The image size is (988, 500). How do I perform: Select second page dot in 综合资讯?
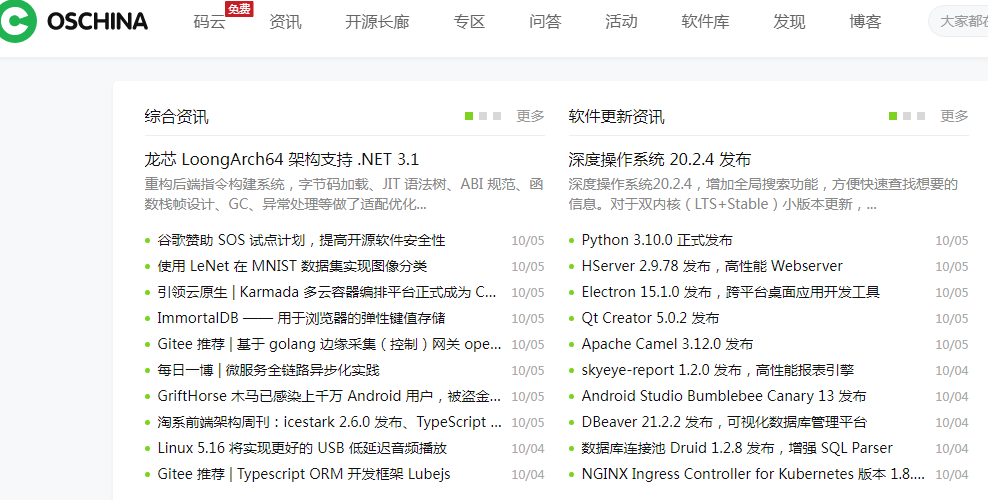click(x=483, y=116)
